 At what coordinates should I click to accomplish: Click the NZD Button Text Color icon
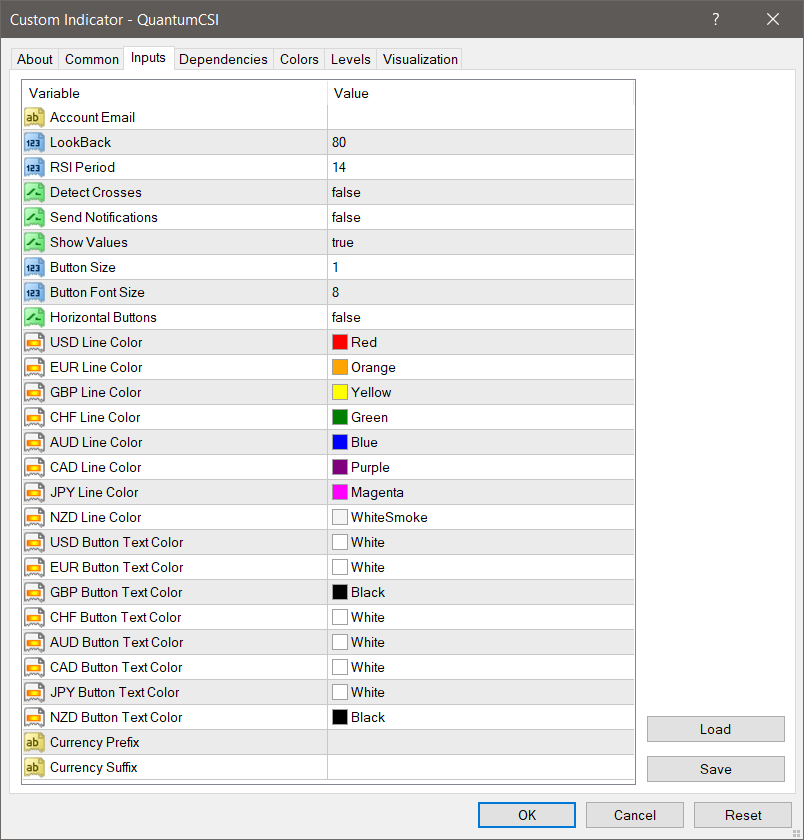34,718
